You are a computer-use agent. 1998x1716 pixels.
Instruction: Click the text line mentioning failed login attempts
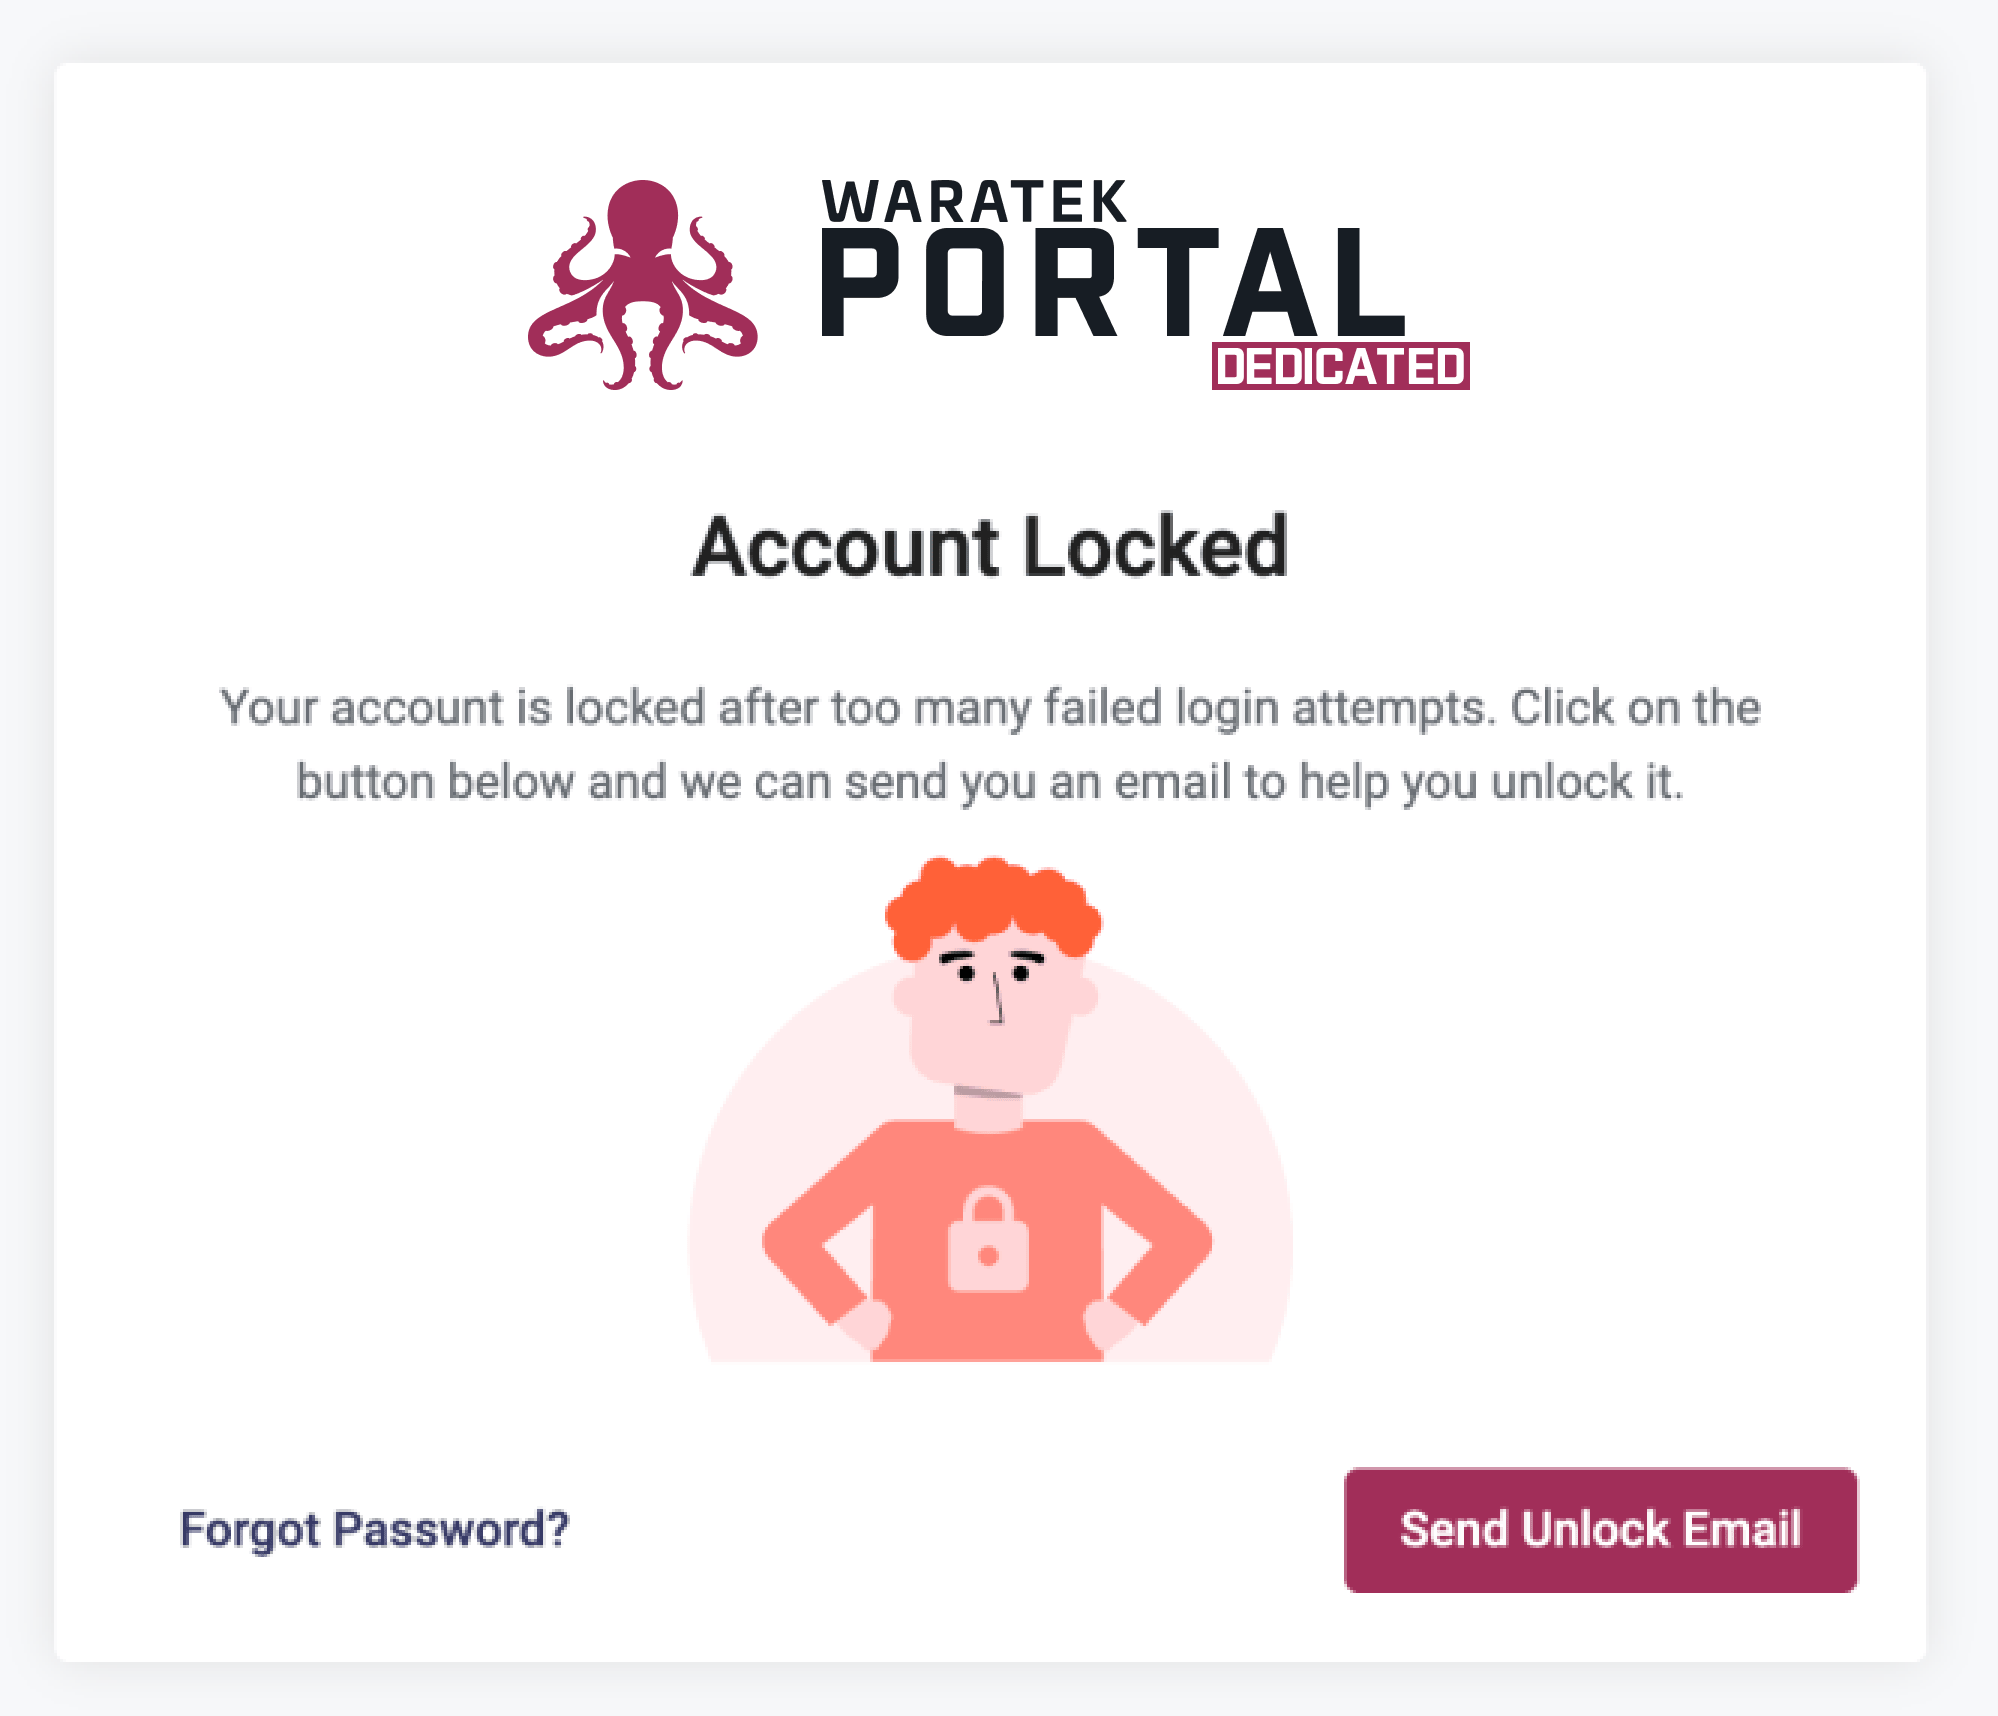click(x=990, y=708)
